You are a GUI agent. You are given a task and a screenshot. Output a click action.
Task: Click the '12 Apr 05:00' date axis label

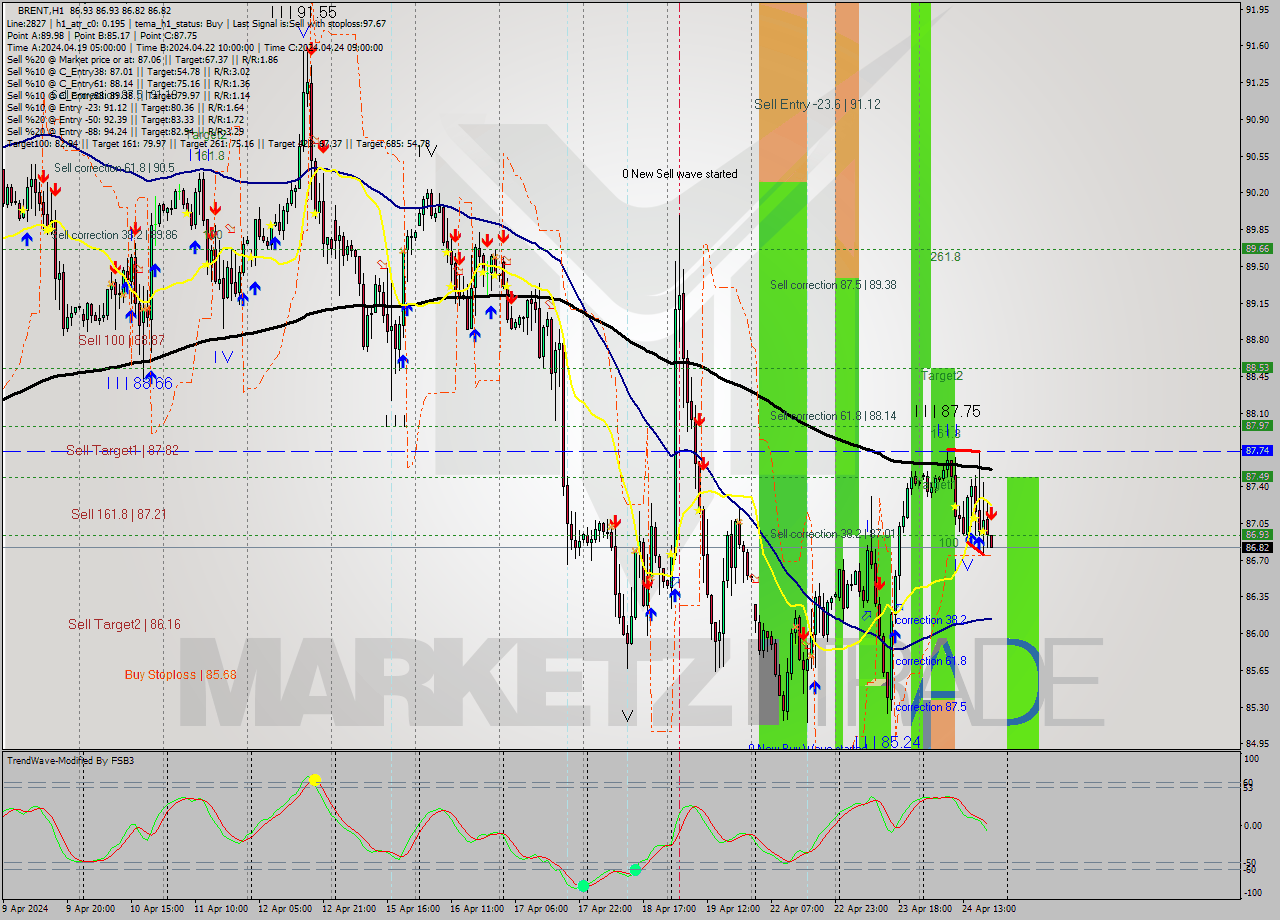pos(286,909)
